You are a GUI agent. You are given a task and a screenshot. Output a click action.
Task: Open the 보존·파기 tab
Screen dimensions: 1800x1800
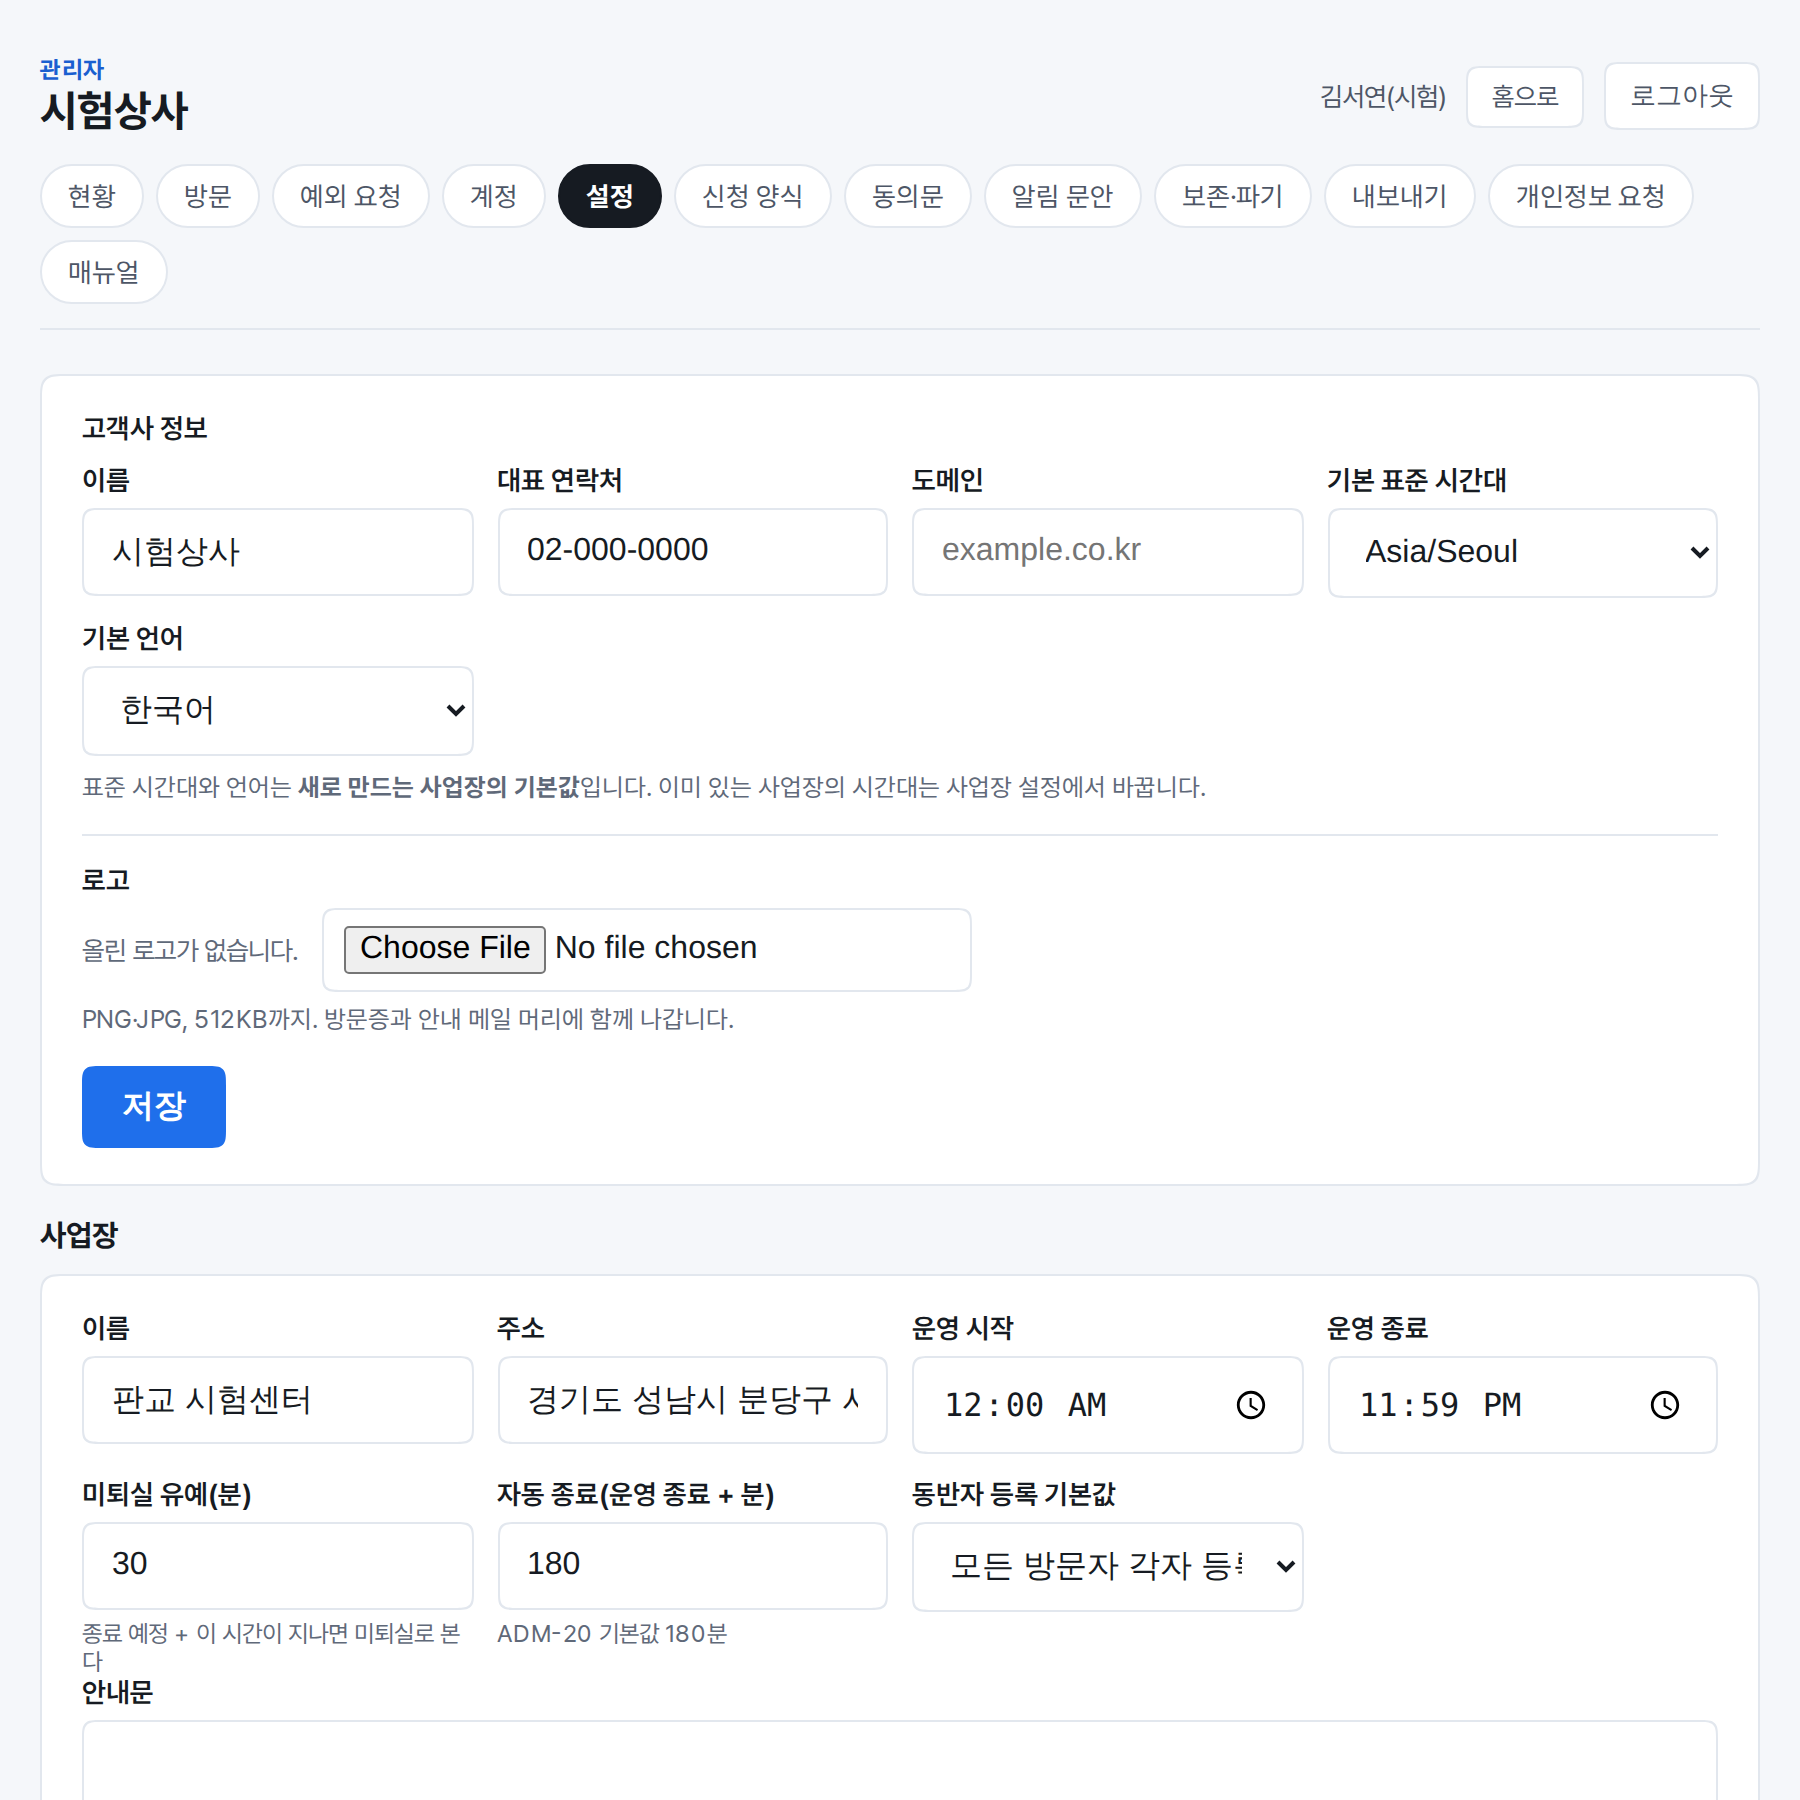point(1233,196)
